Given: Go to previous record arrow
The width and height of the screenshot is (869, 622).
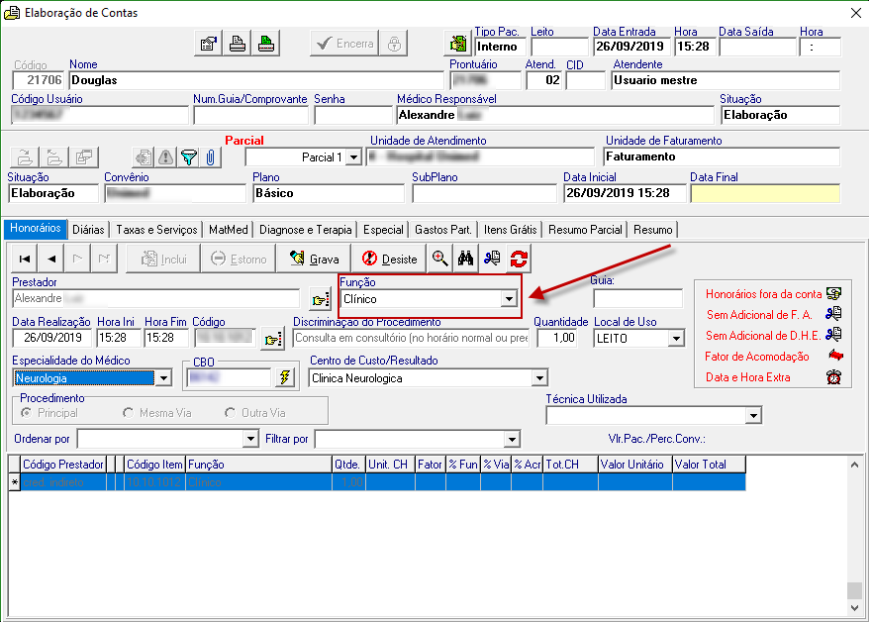Looking at the screenshot, I should click(51, 258).
